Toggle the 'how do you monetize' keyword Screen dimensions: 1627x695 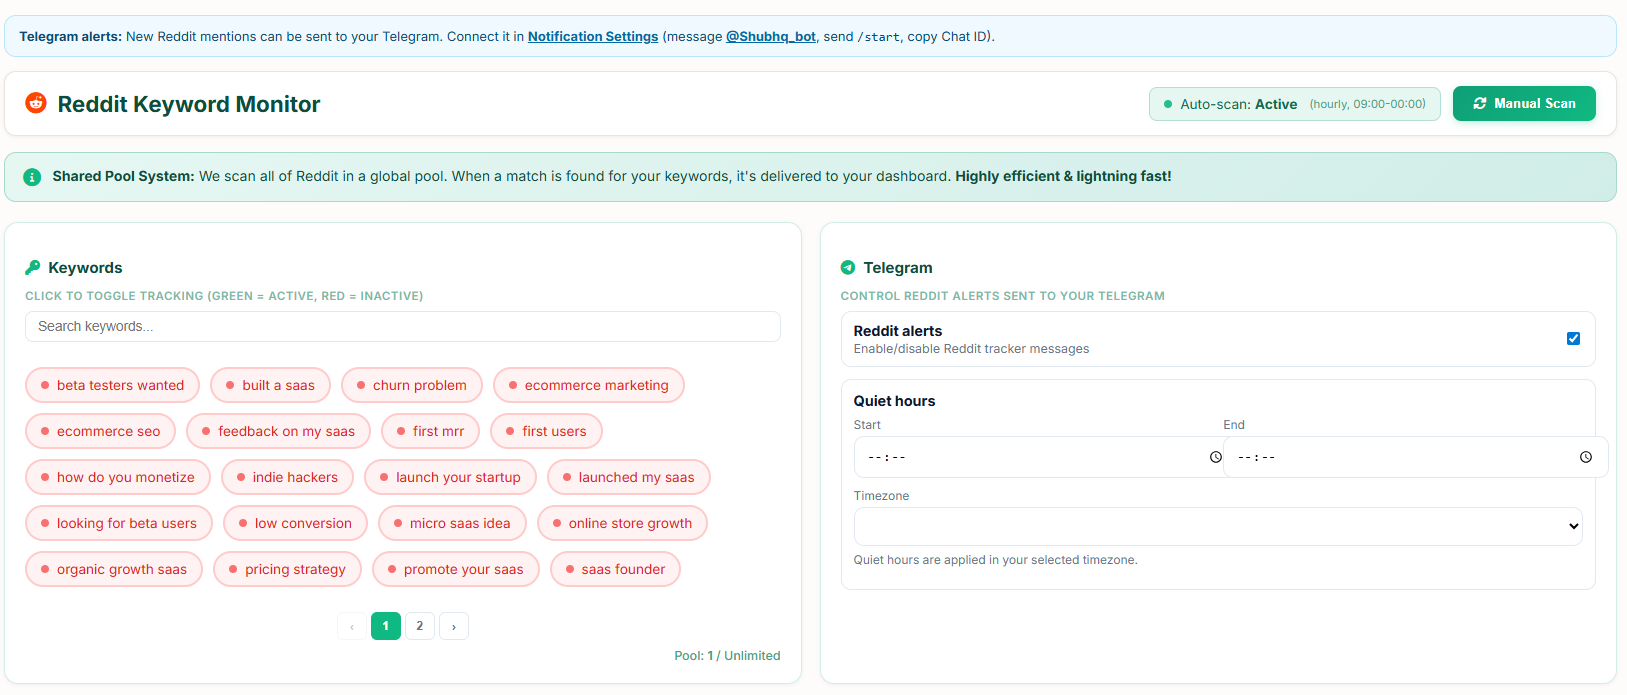(118, 477)
